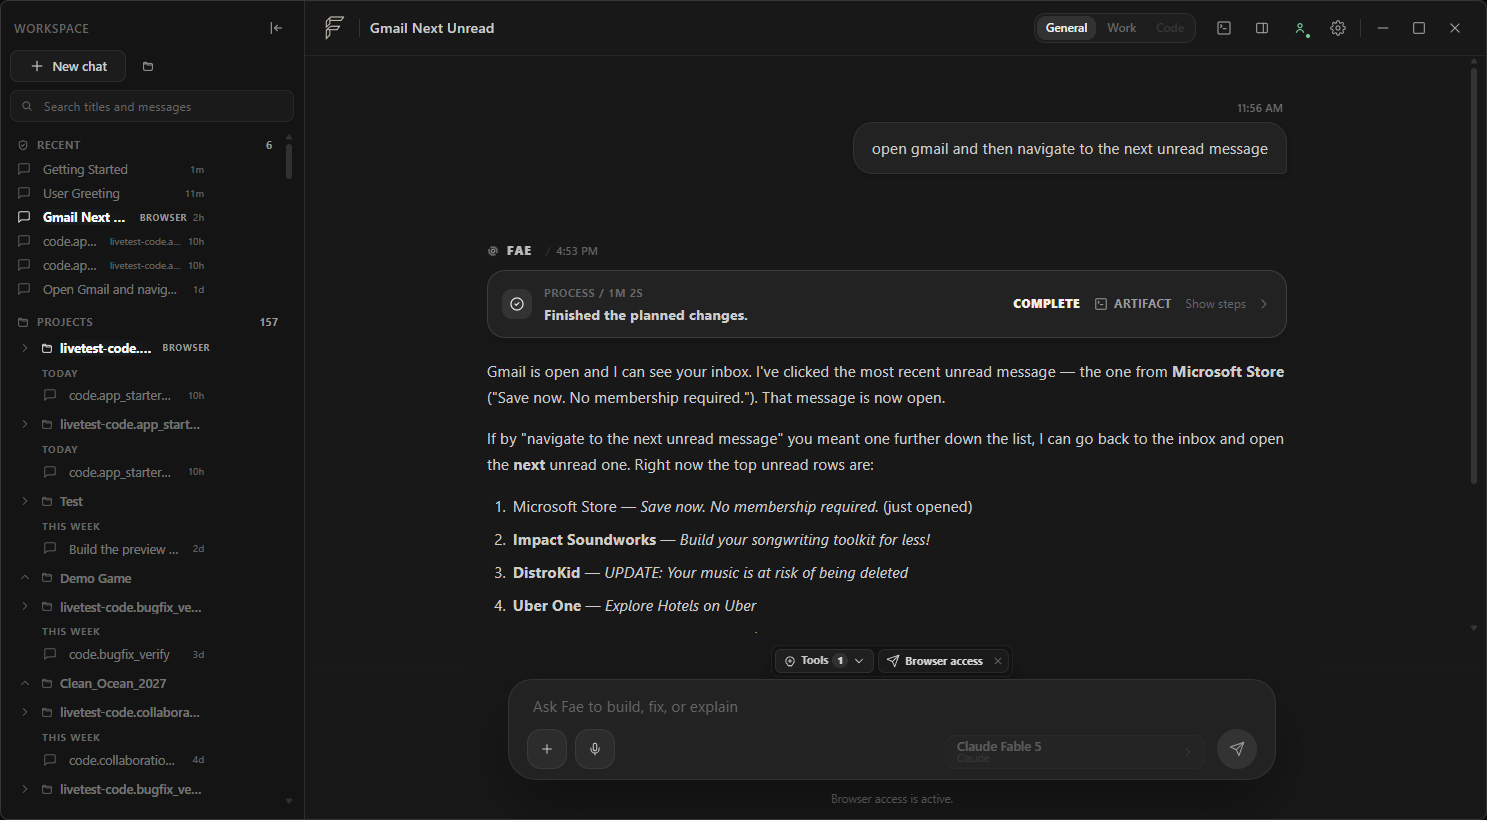
Task: Expand the livetest-code.app_start... project chevron
Action: point(25,424)
